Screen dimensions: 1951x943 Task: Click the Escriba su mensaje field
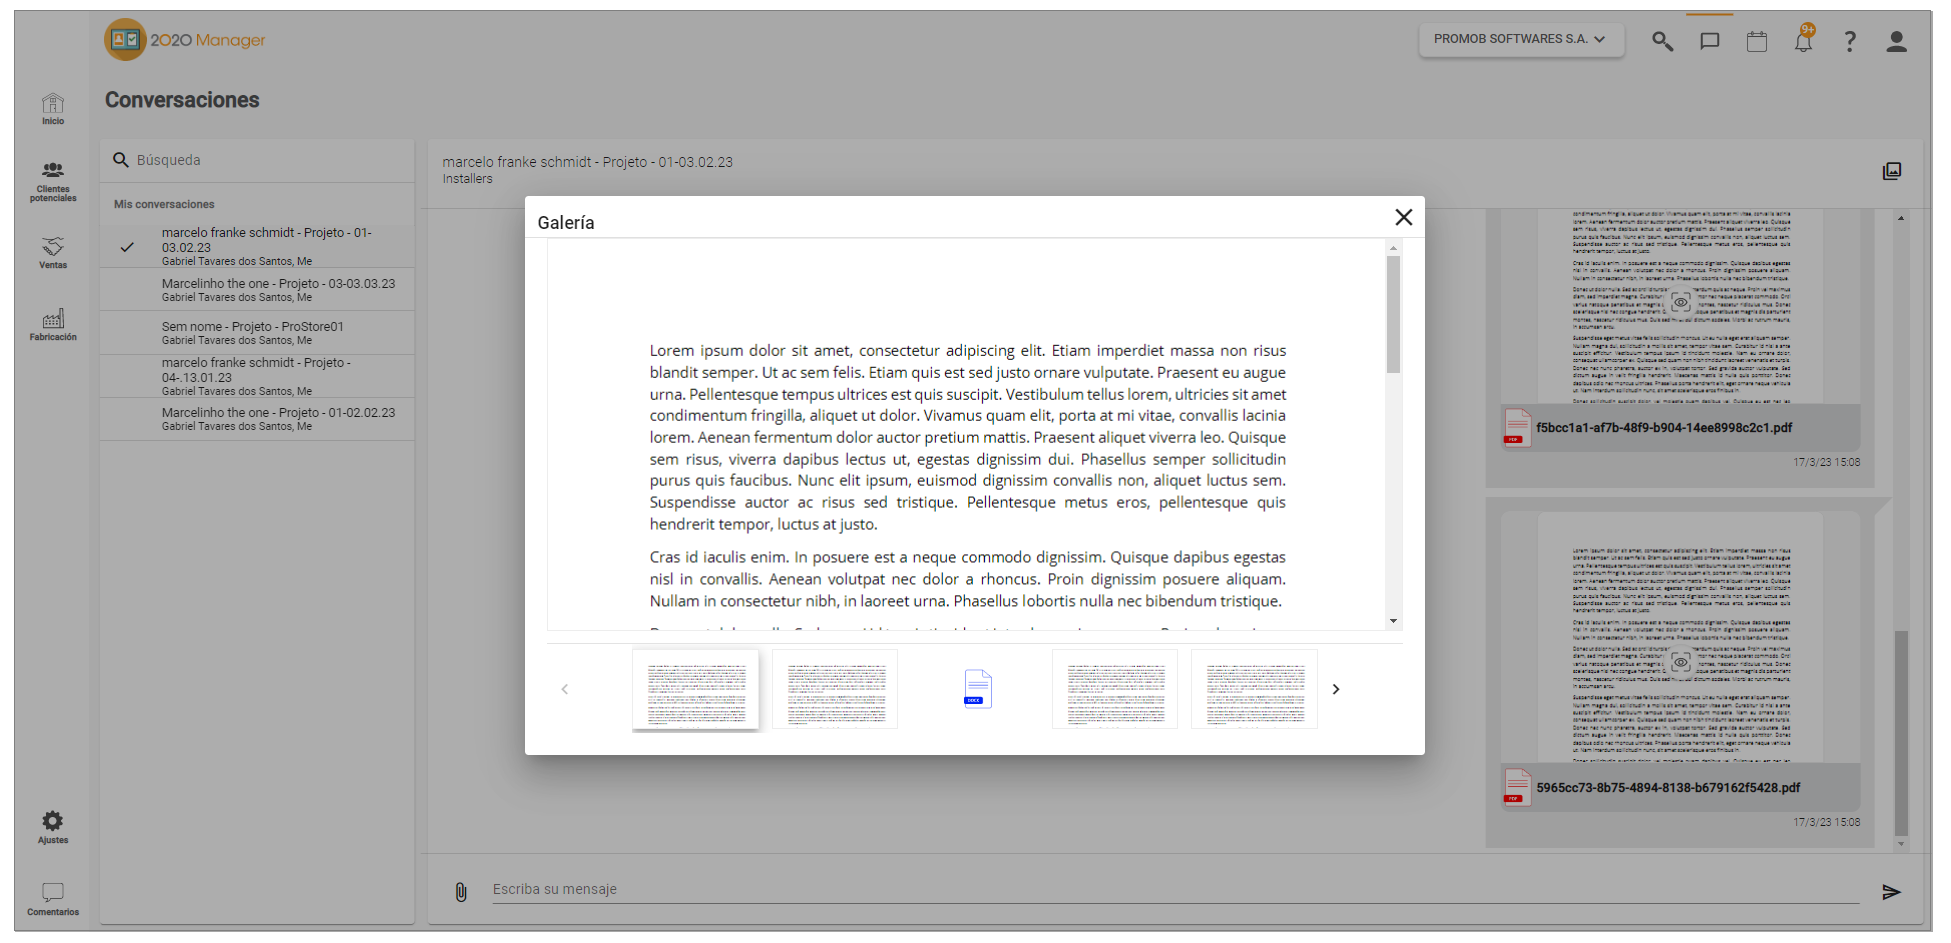(1175, 890)
